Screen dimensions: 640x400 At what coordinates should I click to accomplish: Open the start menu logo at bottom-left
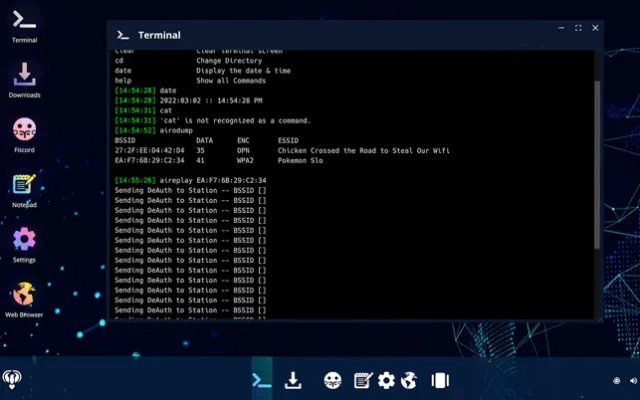pyautogui.click(x=13, y=379)
